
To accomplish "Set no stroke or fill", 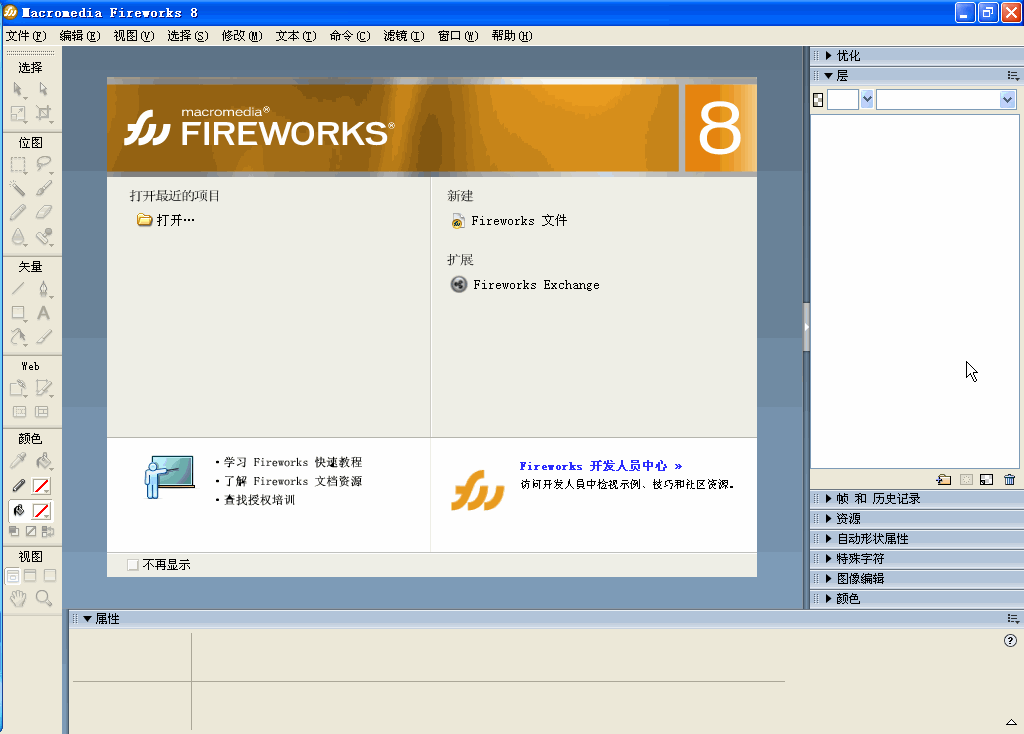I will point(31,532).
